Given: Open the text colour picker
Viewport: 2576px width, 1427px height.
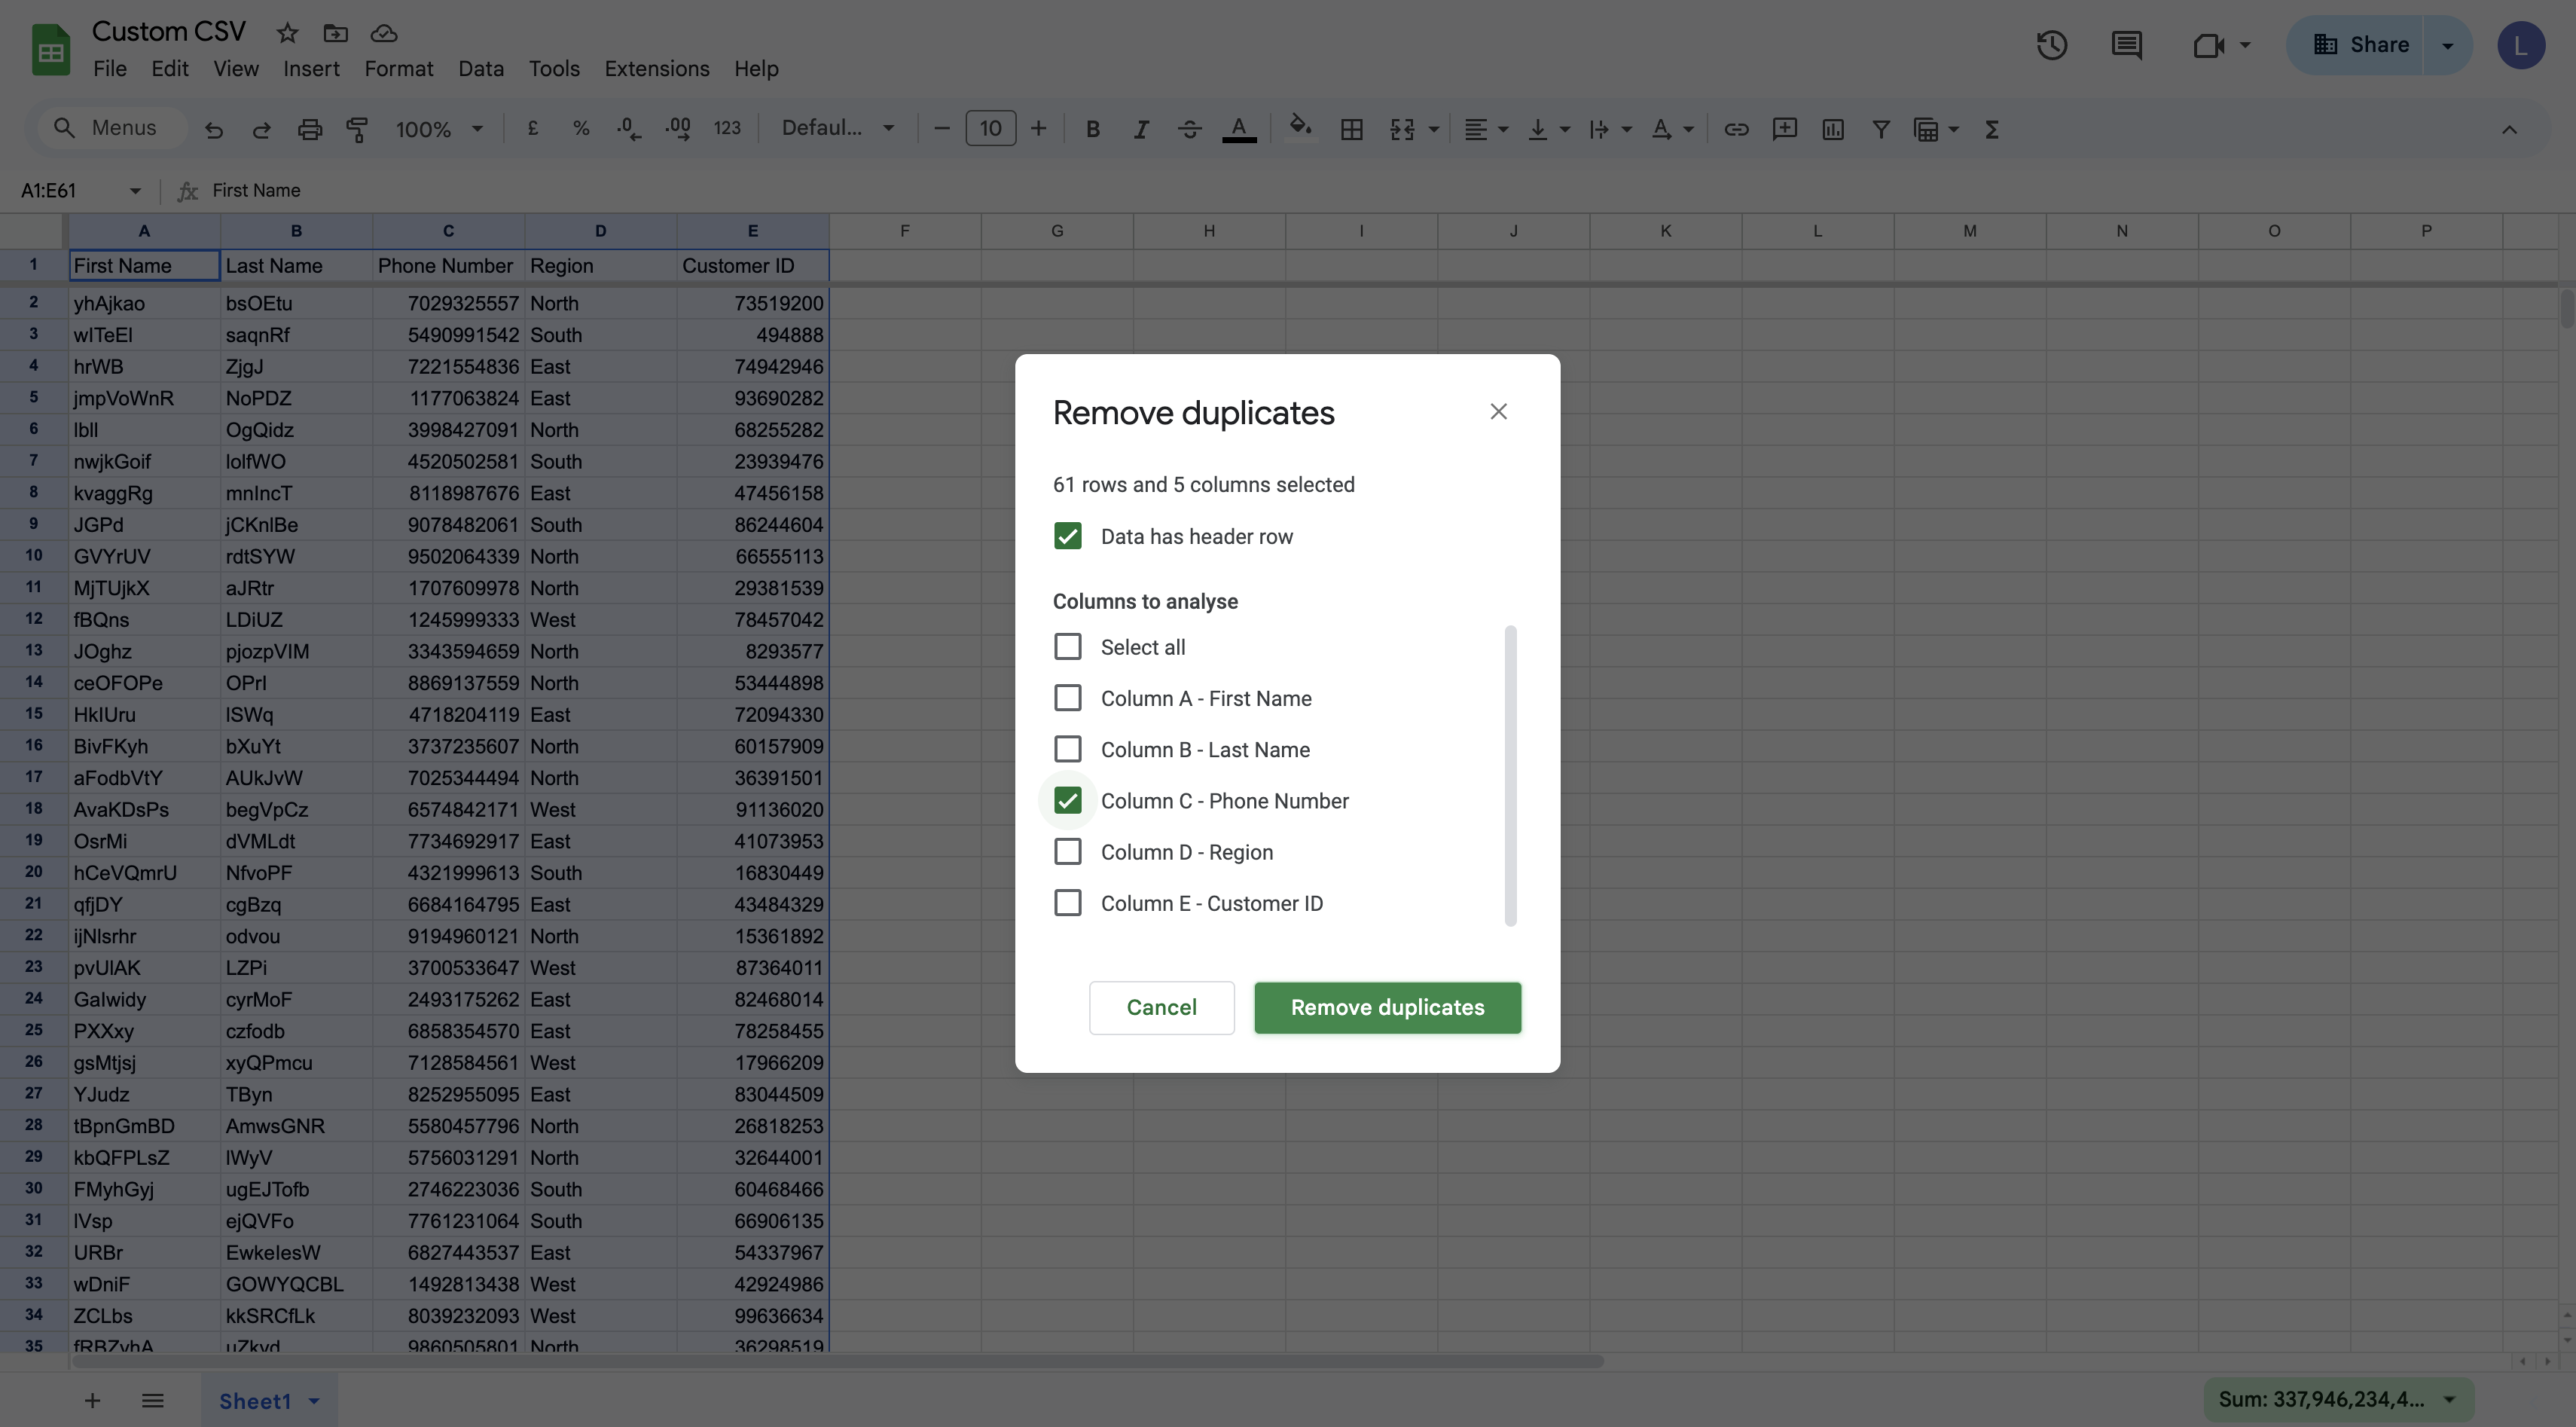Looking at the screenshot, I should [1239, 129].
